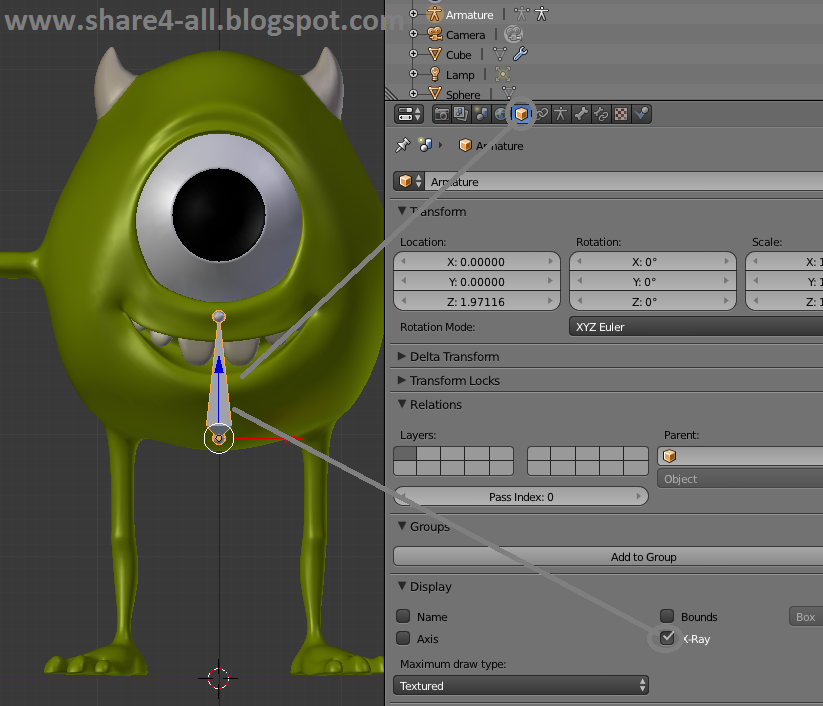
Task: Open the Object Constraints properties (chain icon)
Action: point(540,113)
